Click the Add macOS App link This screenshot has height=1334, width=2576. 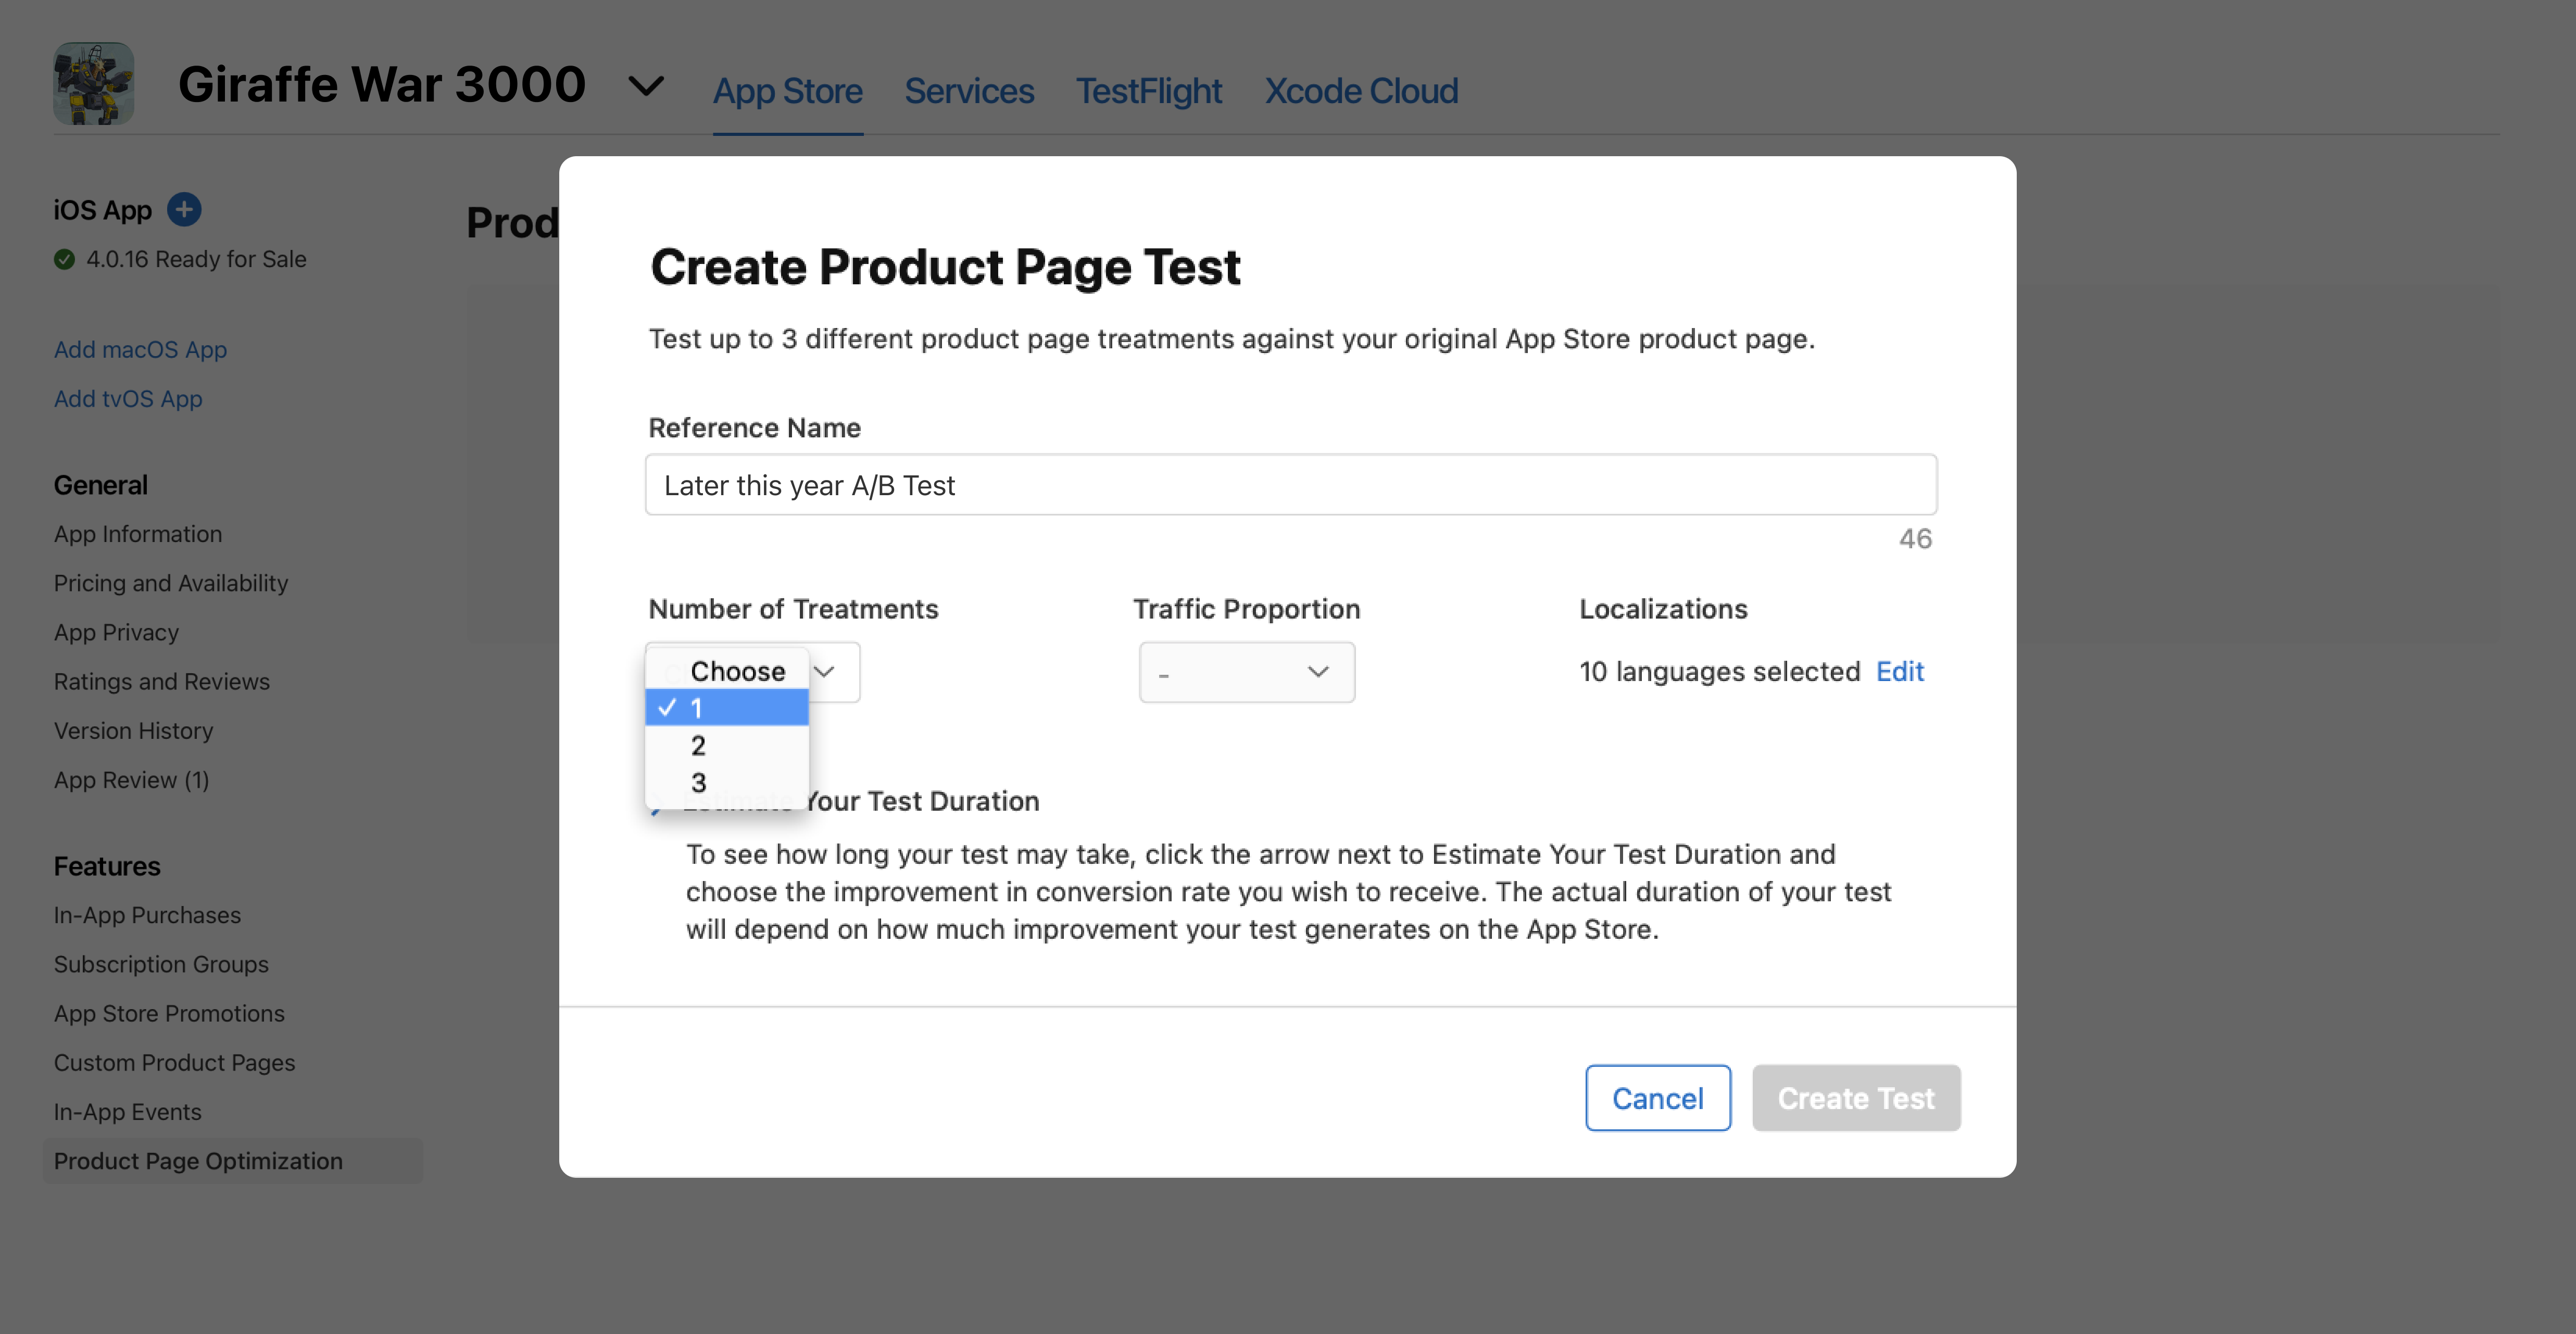pos(140,349)
